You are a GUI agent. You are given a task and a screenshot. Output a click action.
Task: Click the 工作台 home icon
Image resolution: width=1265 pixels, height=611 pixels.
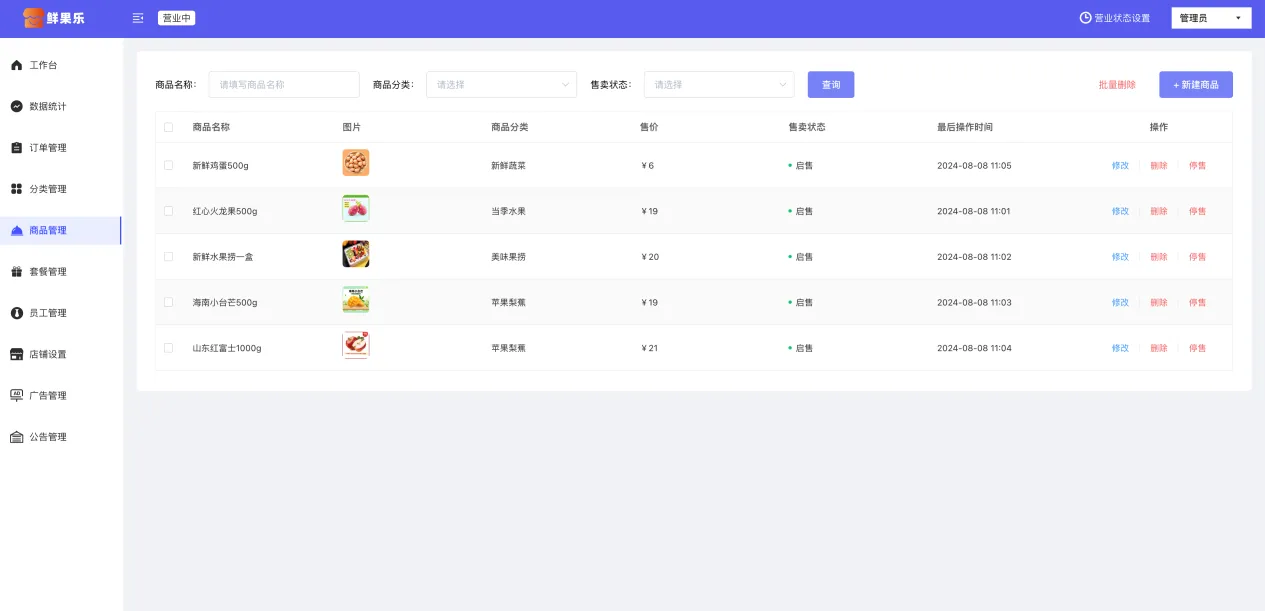pos(16,65)
